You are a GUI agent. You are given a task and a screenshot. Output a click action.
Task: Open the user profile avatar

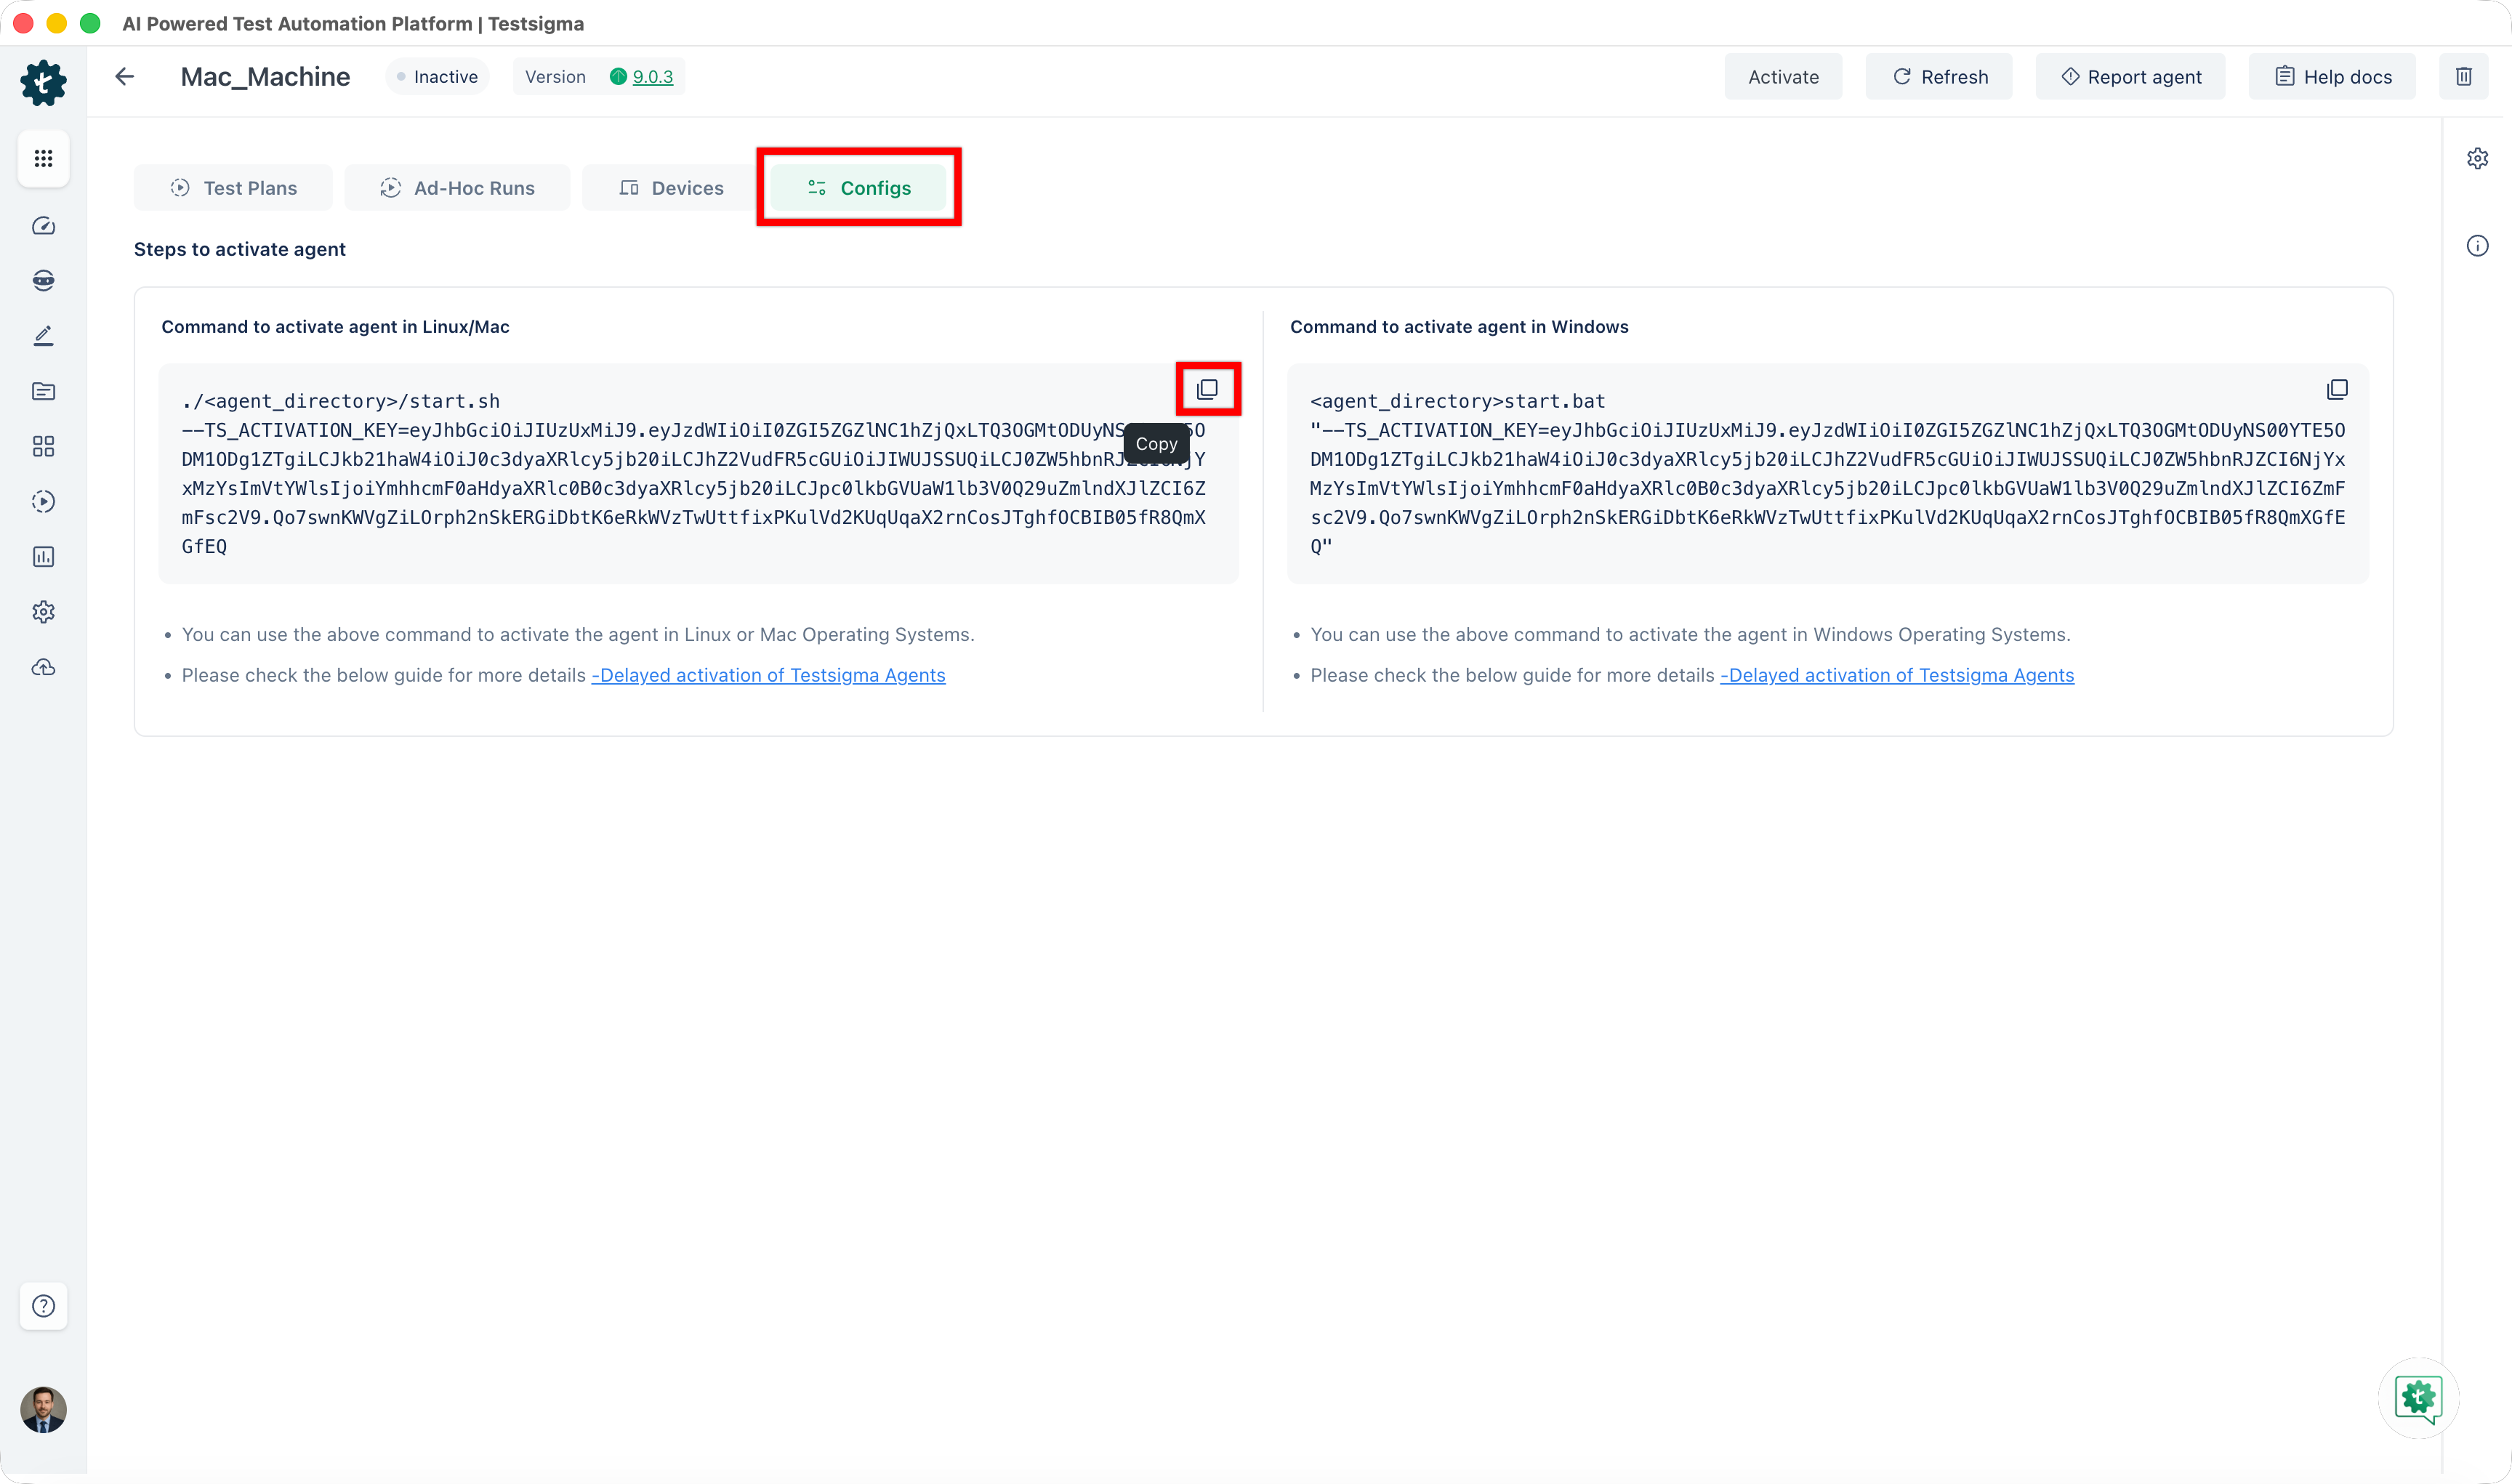(x=43, y=1409)
